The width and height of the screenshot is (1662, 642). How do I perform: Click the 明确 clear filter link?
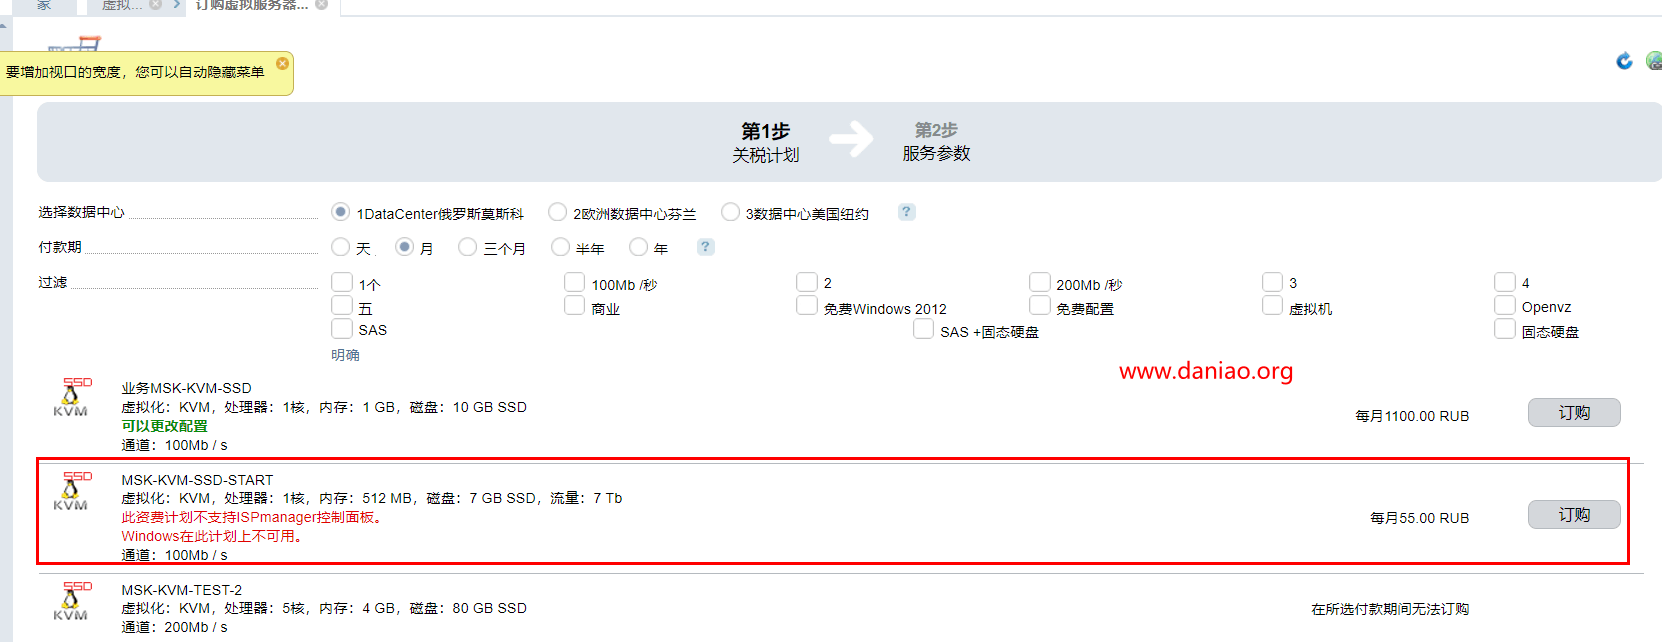345,355
